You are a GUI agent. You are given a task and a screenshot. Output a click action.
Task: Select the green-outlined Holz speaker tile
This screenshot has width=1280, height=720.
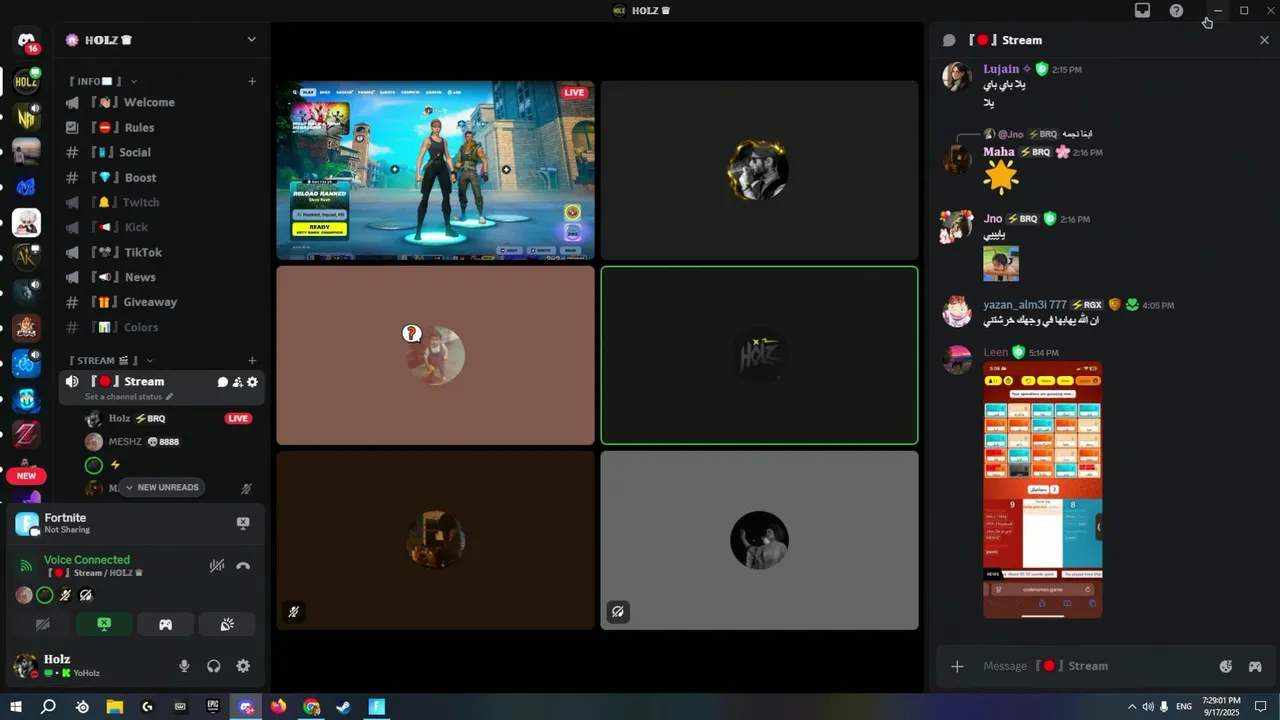click(x=759, y=355)
